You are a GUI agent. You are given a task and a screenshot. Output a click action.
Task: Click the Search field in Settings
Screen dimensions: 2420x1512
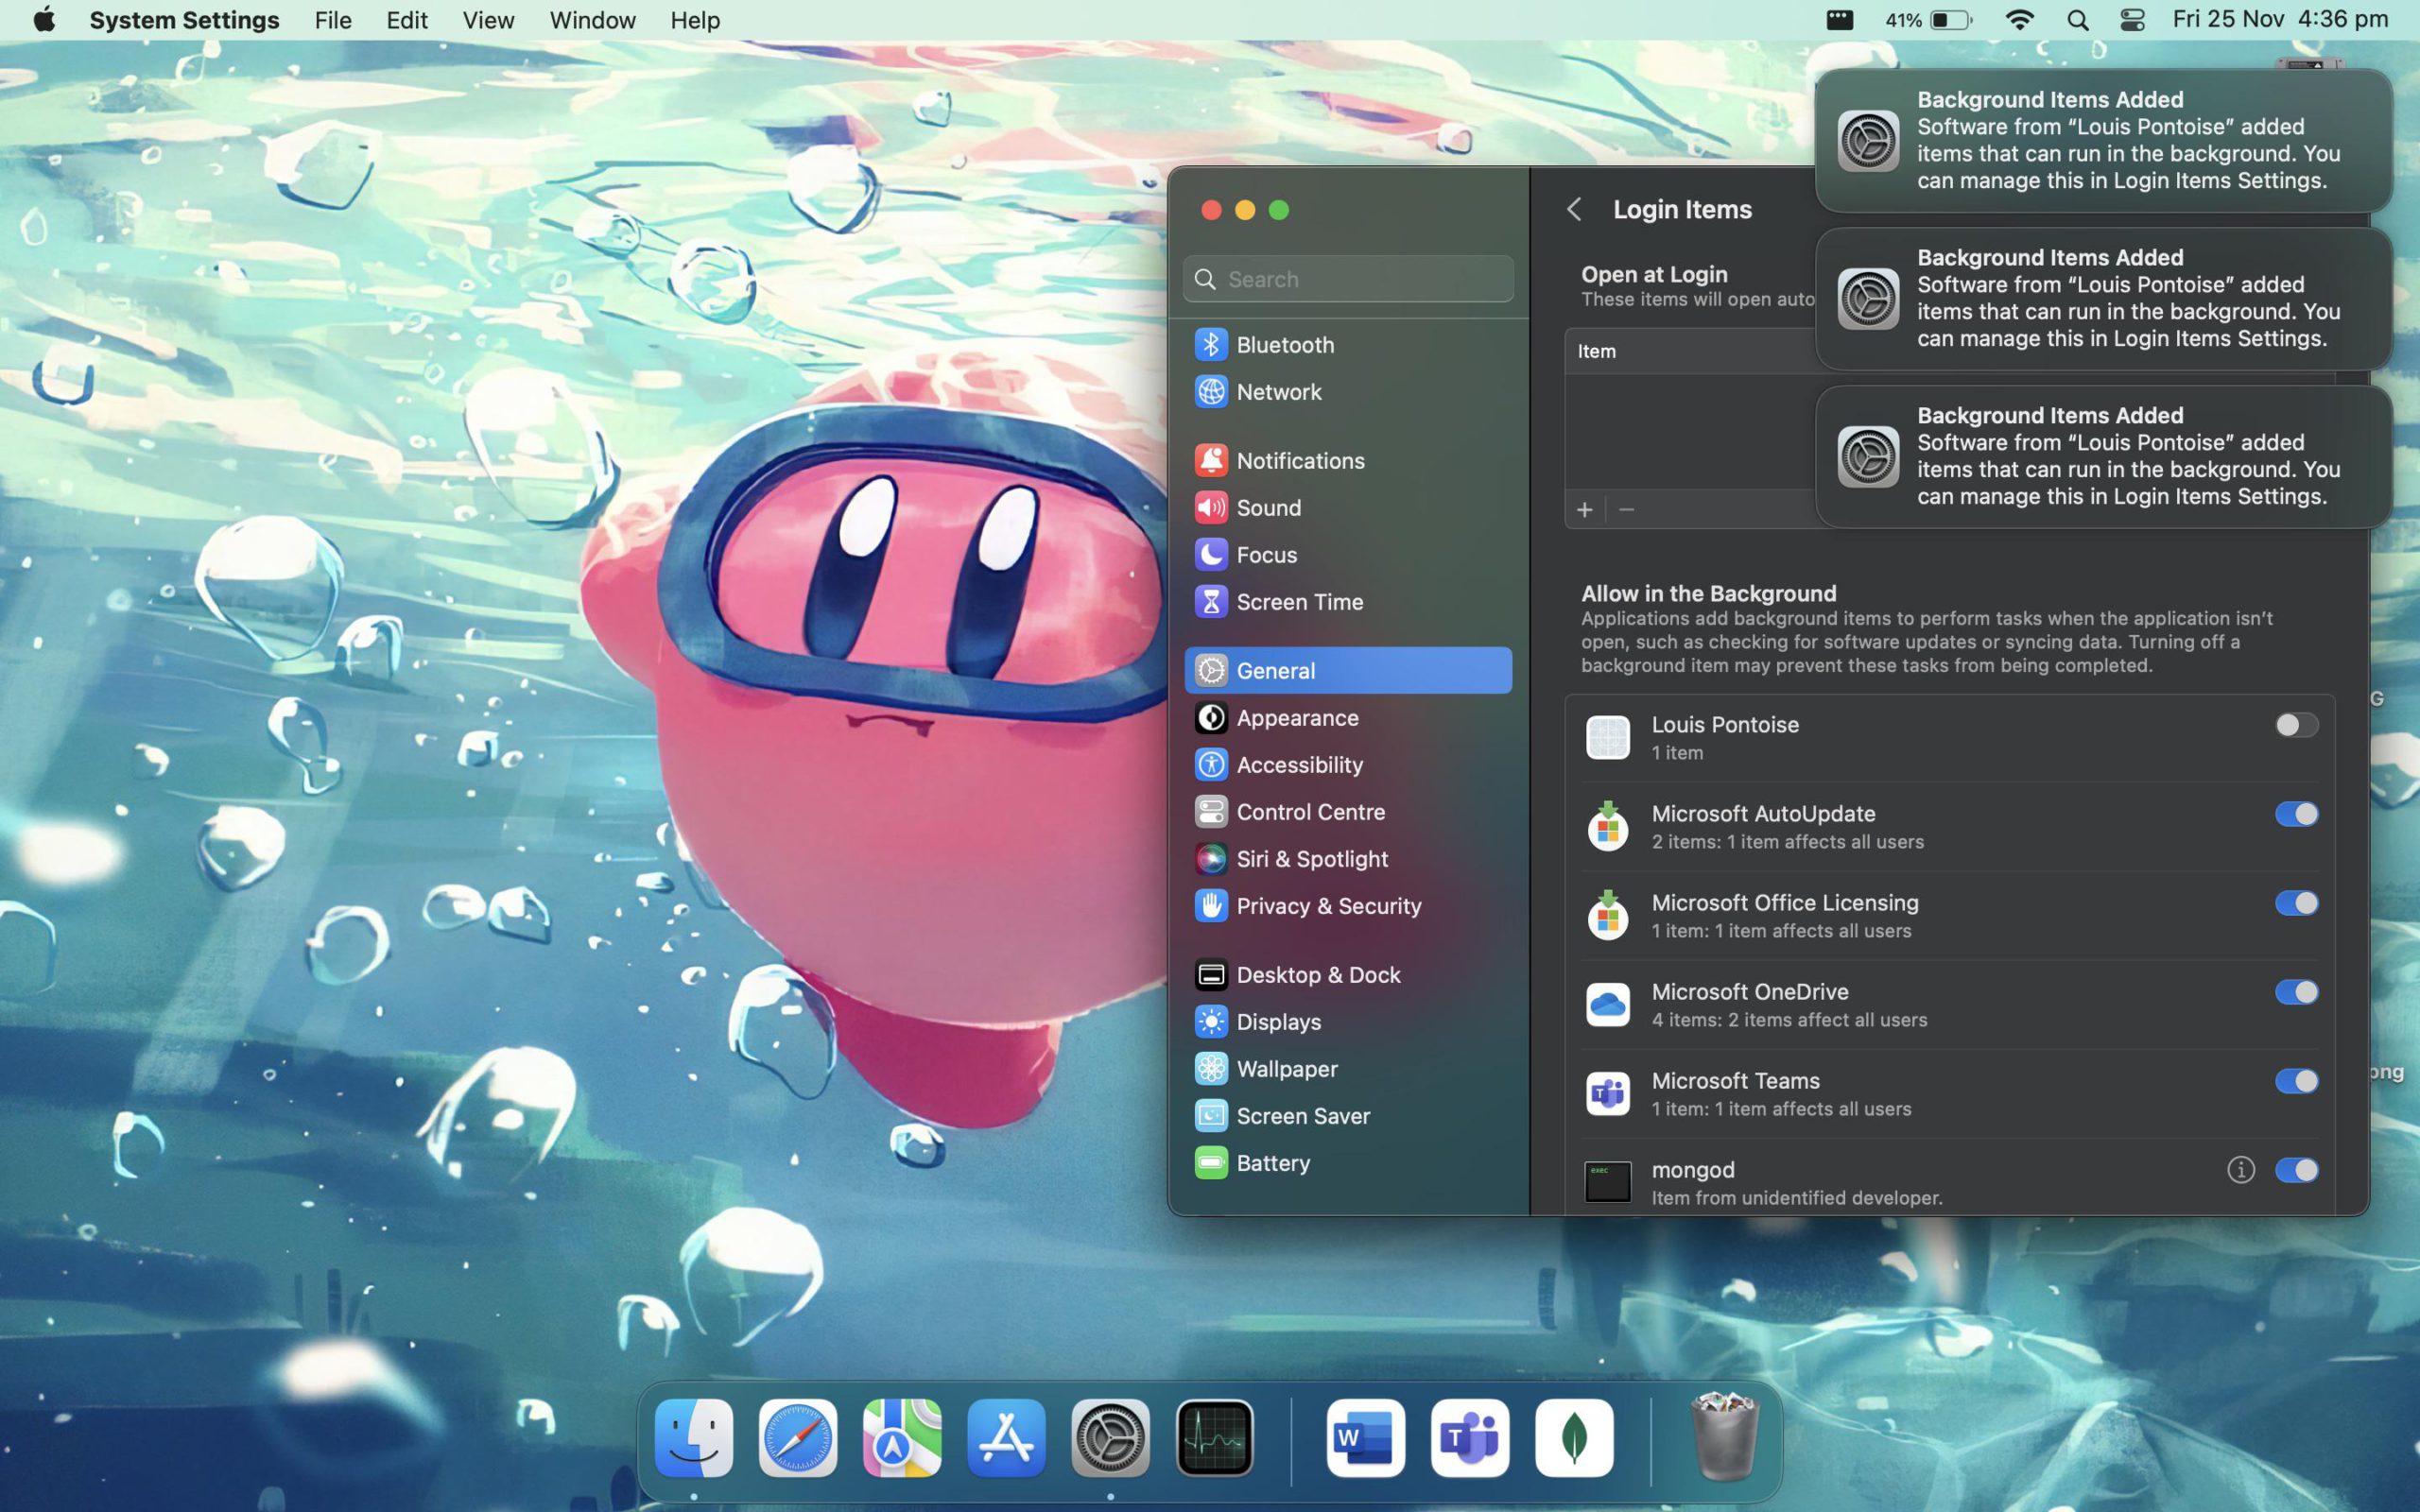[1347, 279]
